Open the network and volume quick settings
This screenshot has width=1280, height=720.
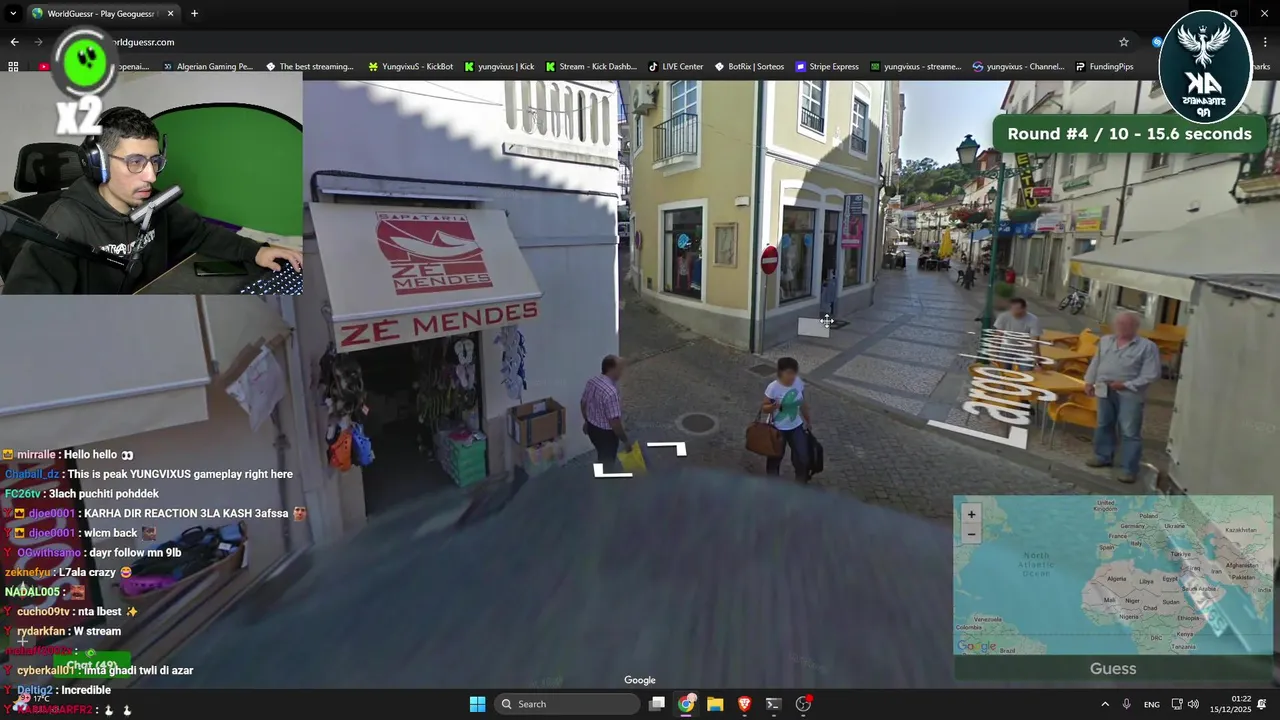(1185, 704)
